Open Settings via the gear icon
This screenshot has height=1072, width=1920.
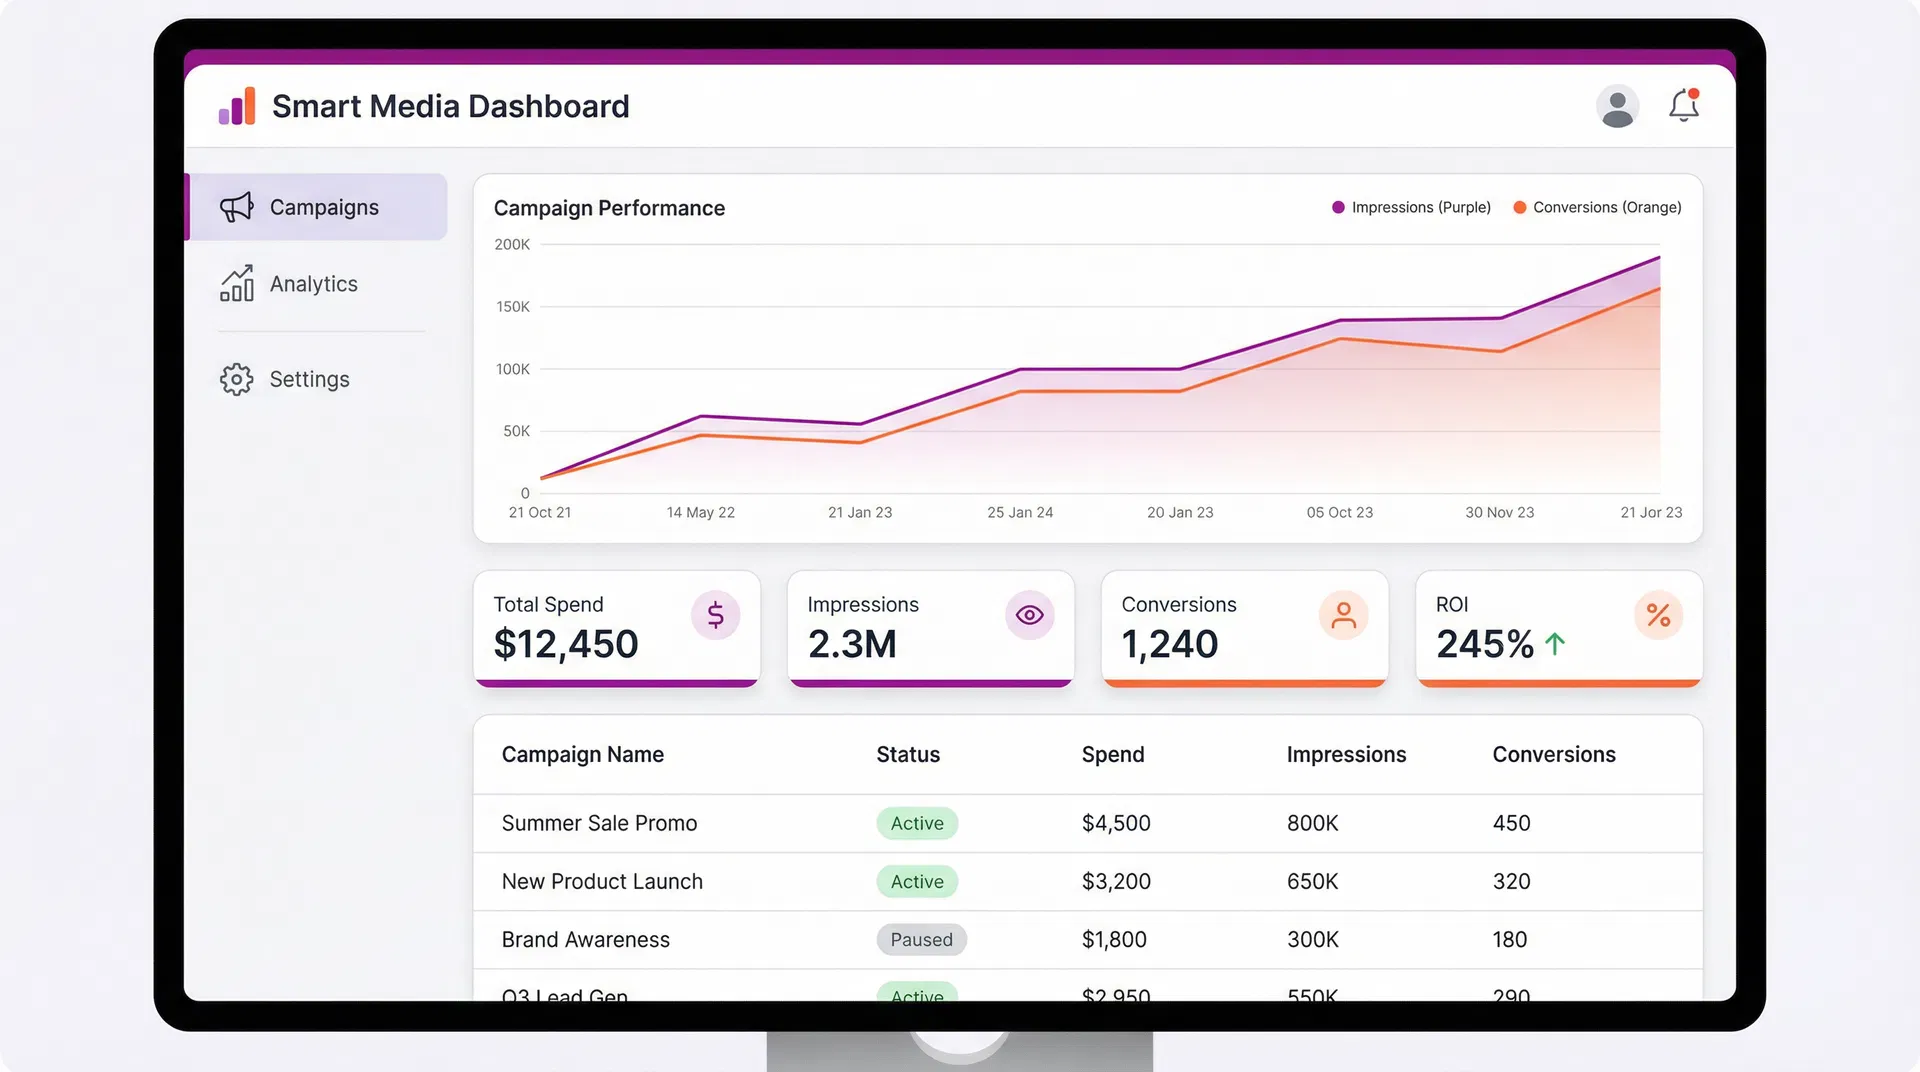point(236,379)
